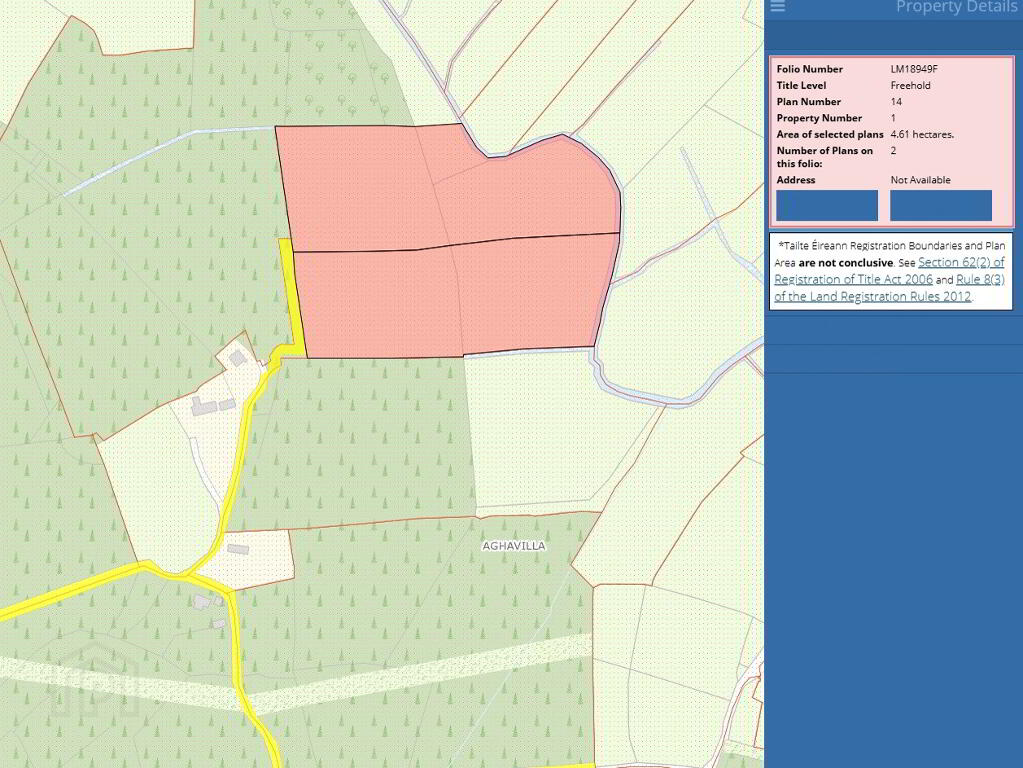Click the grey building above road's north end

[x=238, y=357]
